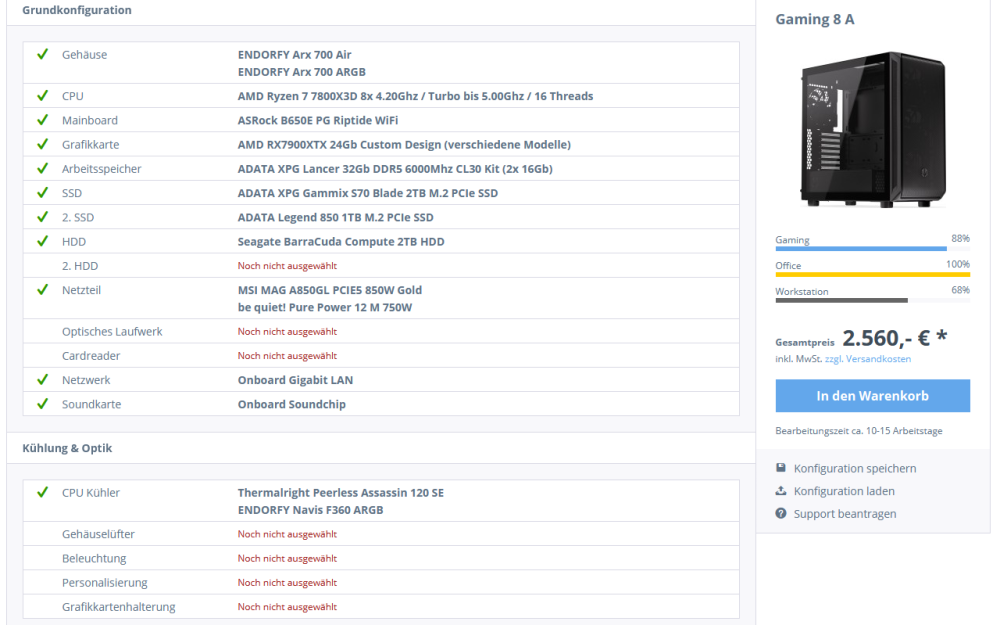
Task: Click the save icon beside Konfiguration speichern
Action: (781, 468)
